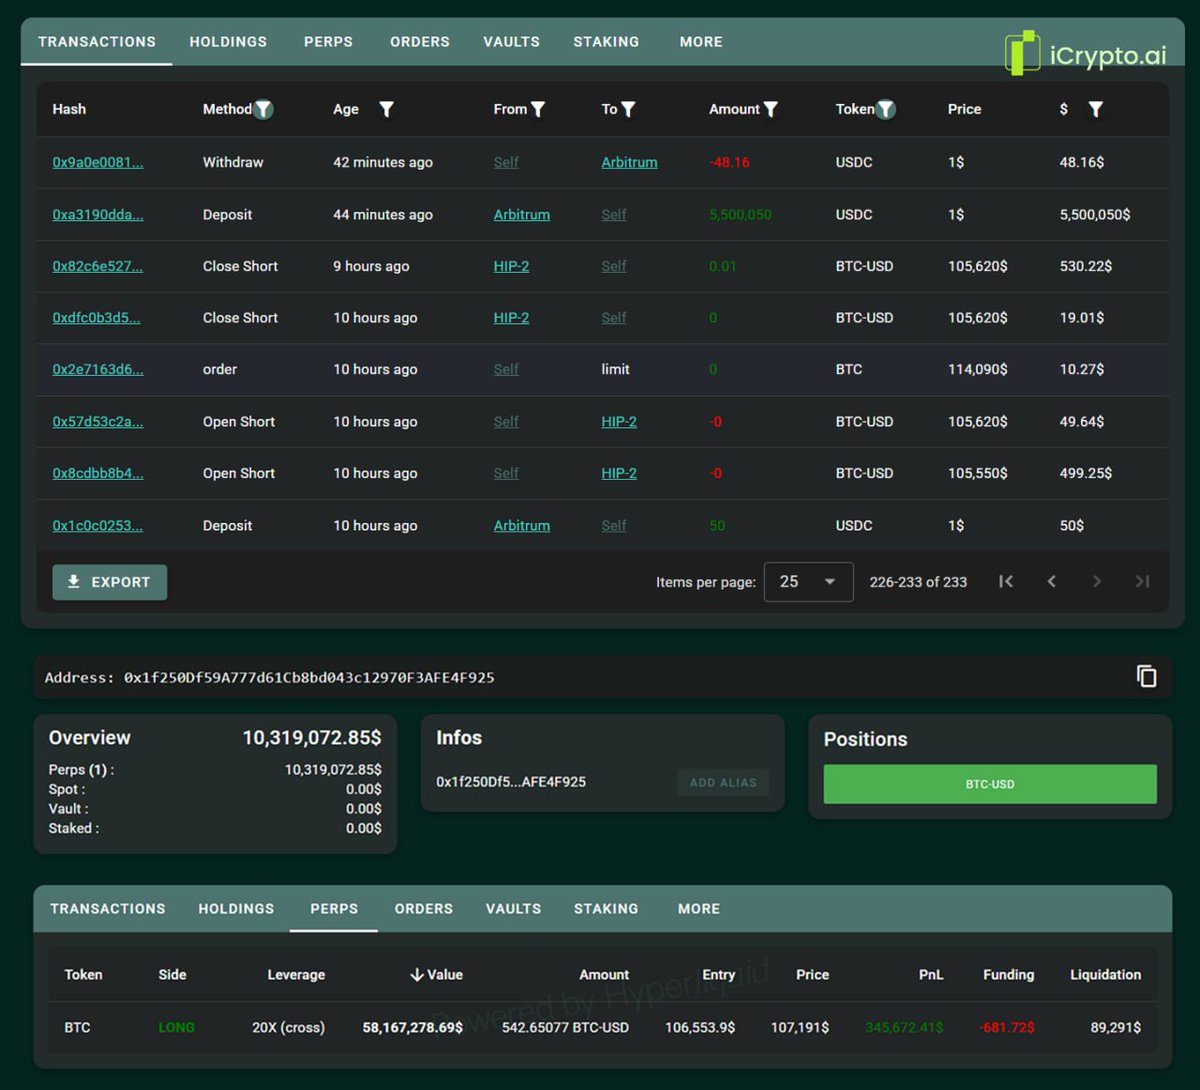This screenshot has width=1200, height=1090.
Task: Select the Hash column header
Action: pos(69,109)
